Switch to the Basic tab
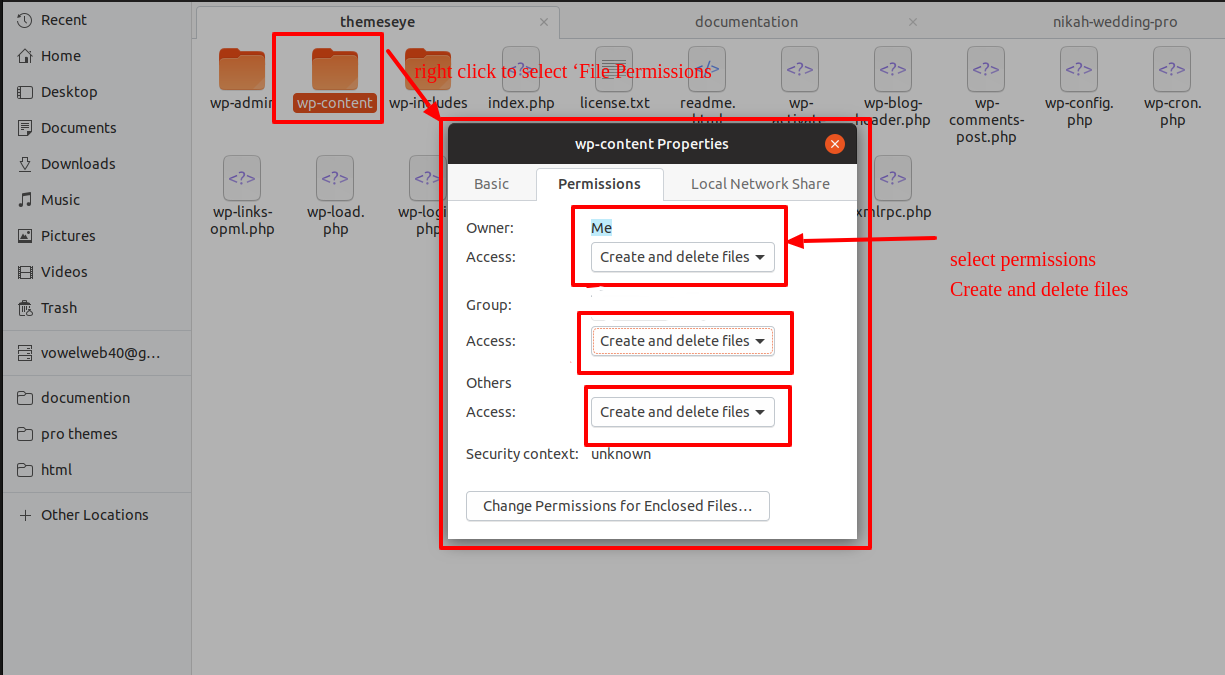Screen dimensions: 1225x675 491,184
